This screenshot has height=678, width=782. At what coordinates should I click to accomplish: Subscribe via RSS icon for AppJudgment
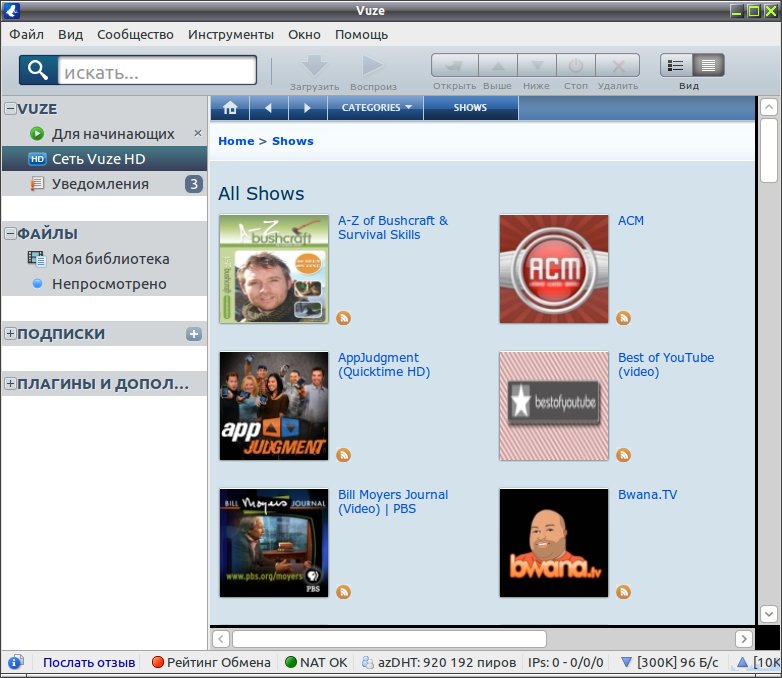[x=344, y=455]
